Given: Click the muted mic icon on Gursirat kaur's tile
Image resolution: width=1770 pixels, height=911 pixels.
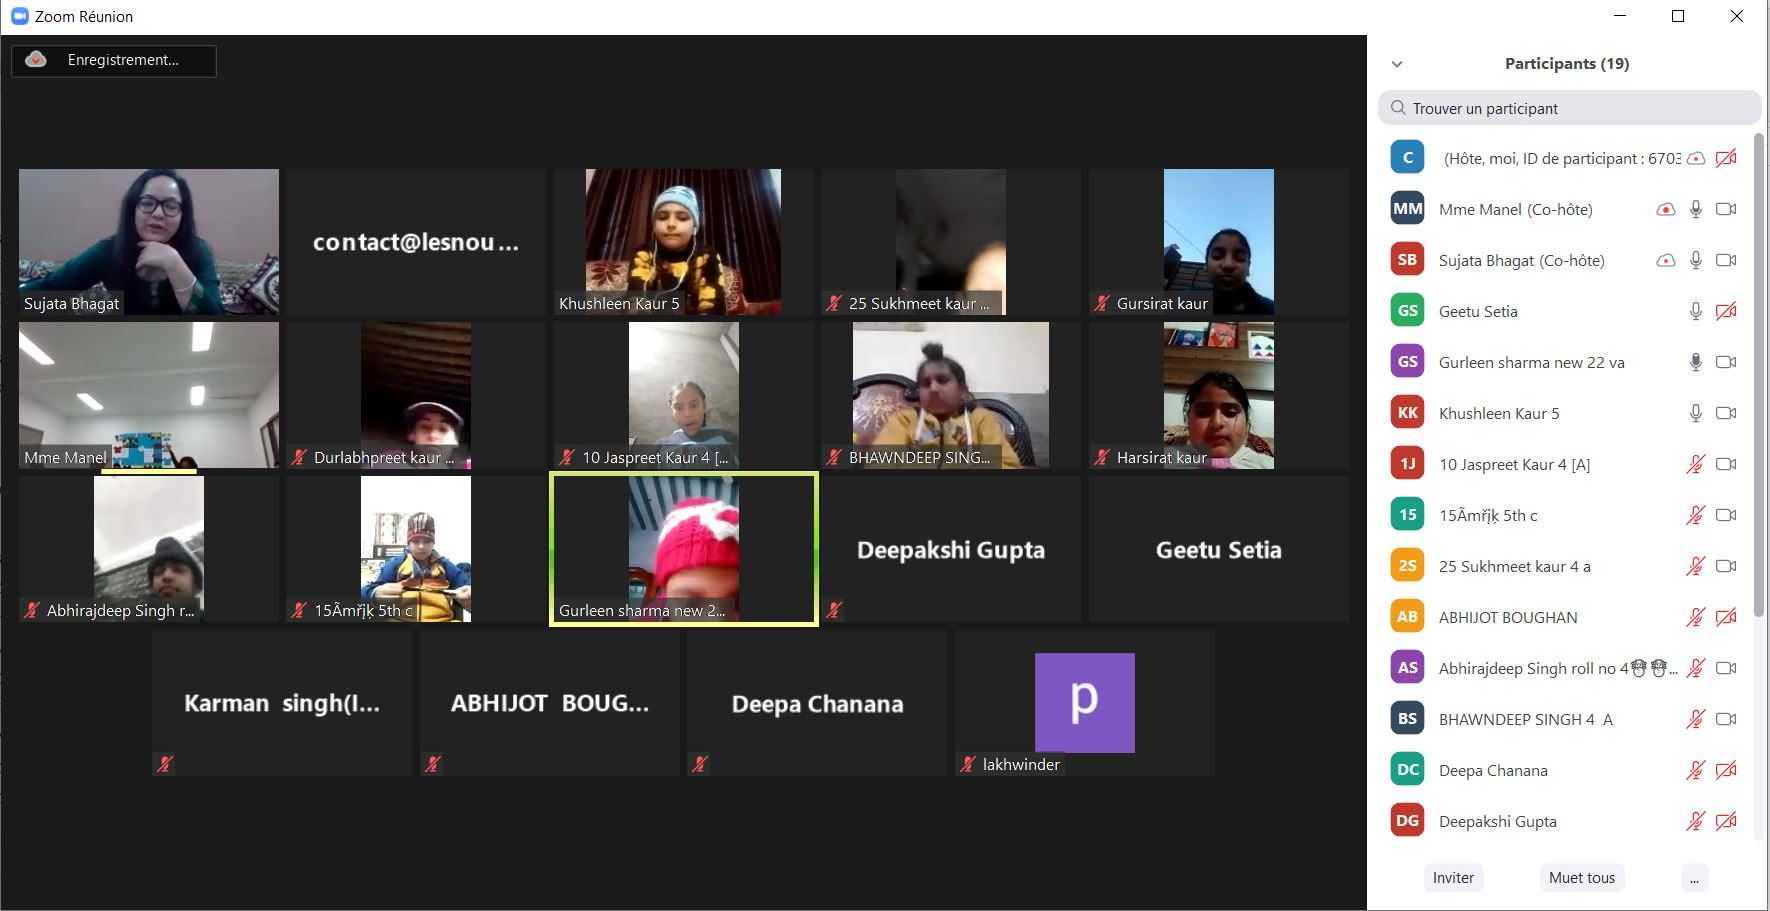Looking at the screenshot, I should point(1102,303).
